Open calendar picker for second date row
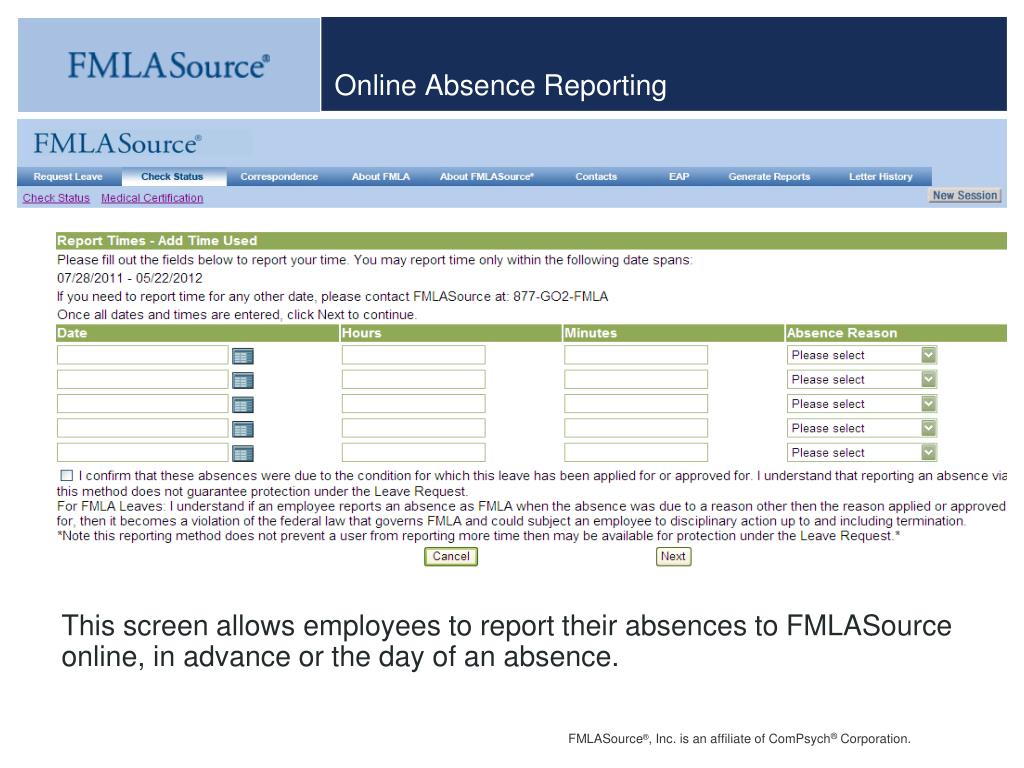The width and height of the screenshot is (1024, 768). 243,380
